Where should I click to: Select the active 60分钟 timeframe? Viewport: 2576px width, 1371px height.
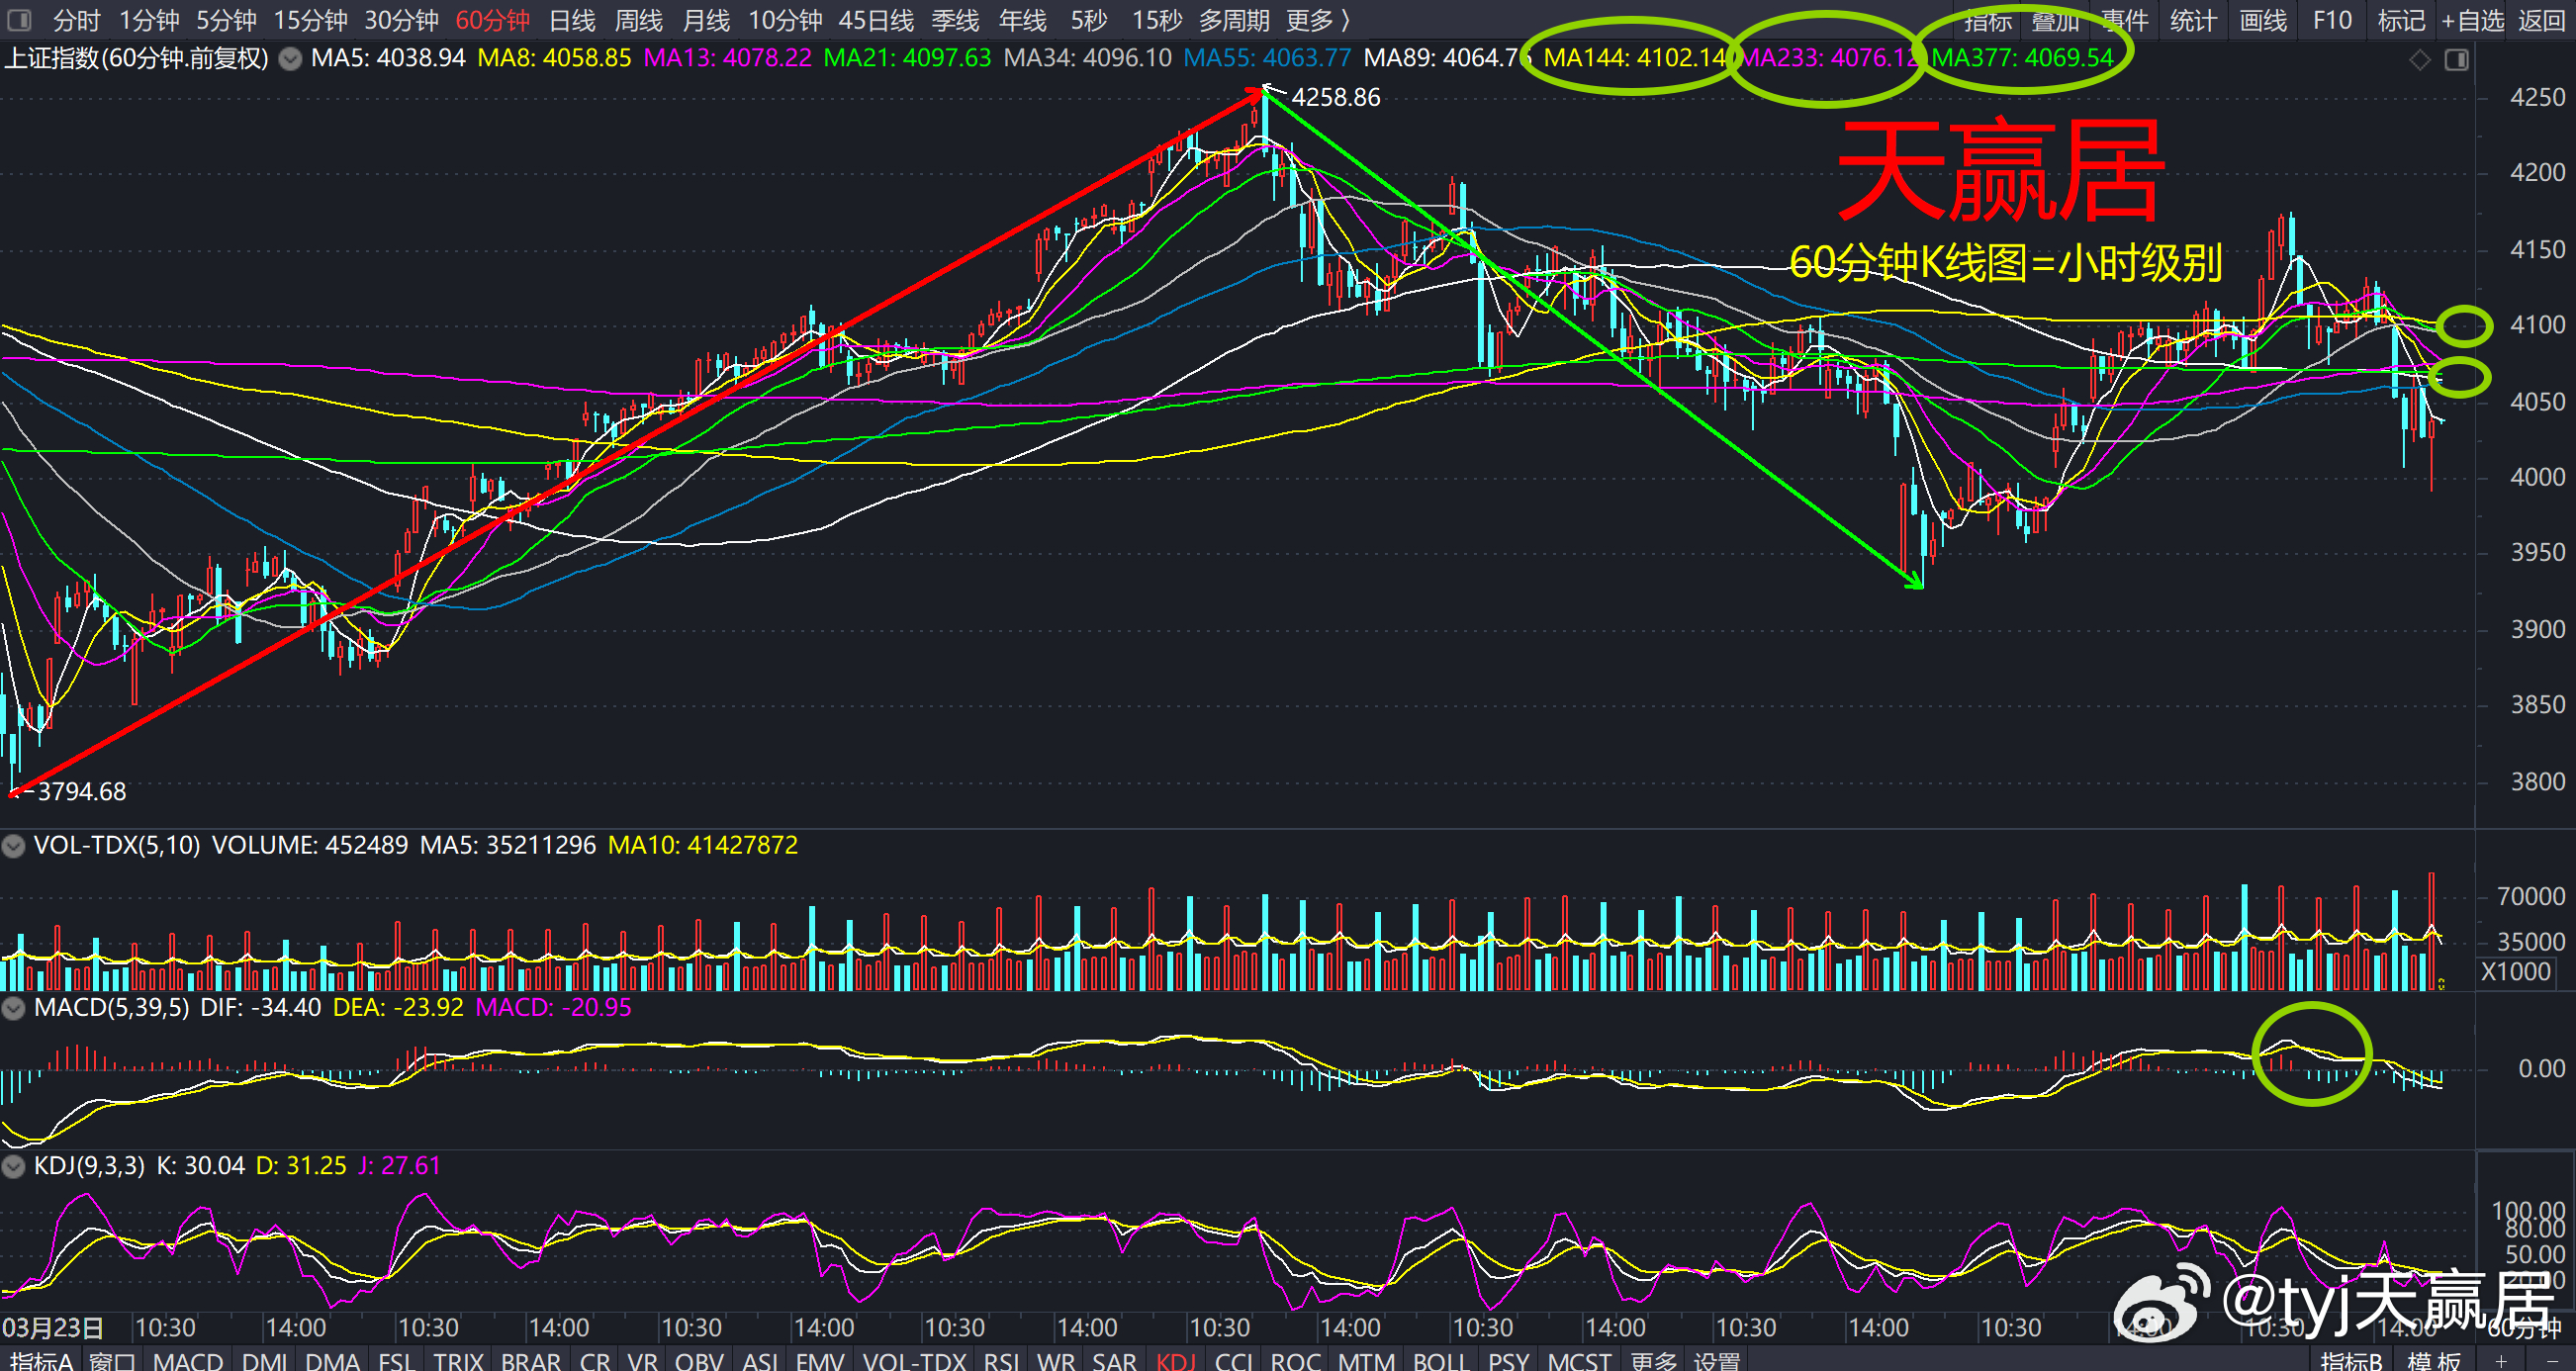492,20
